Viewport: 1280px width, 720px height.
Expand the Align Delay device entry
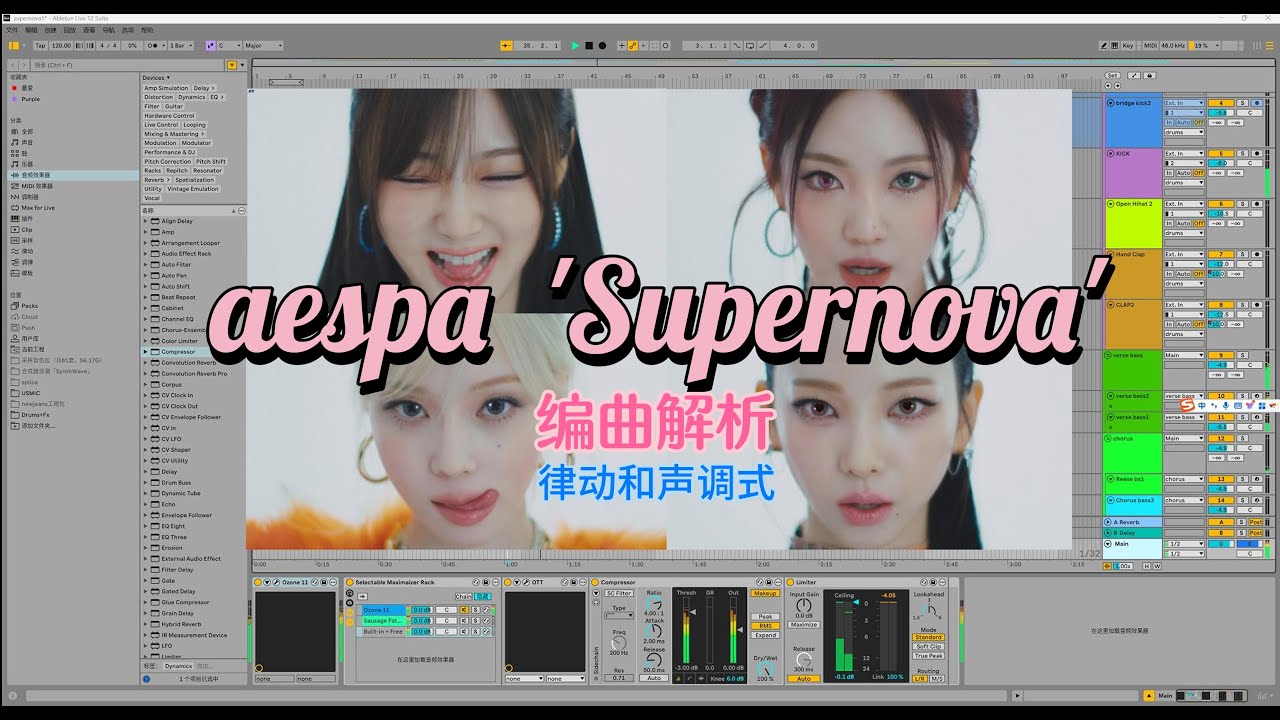145,221
